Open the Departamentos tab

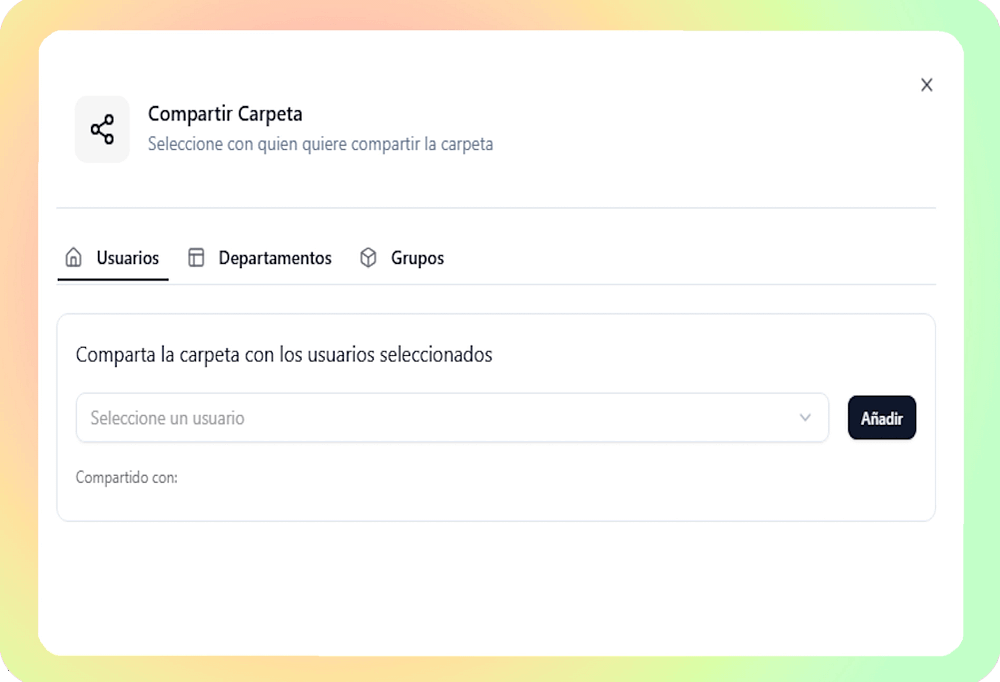275,258
